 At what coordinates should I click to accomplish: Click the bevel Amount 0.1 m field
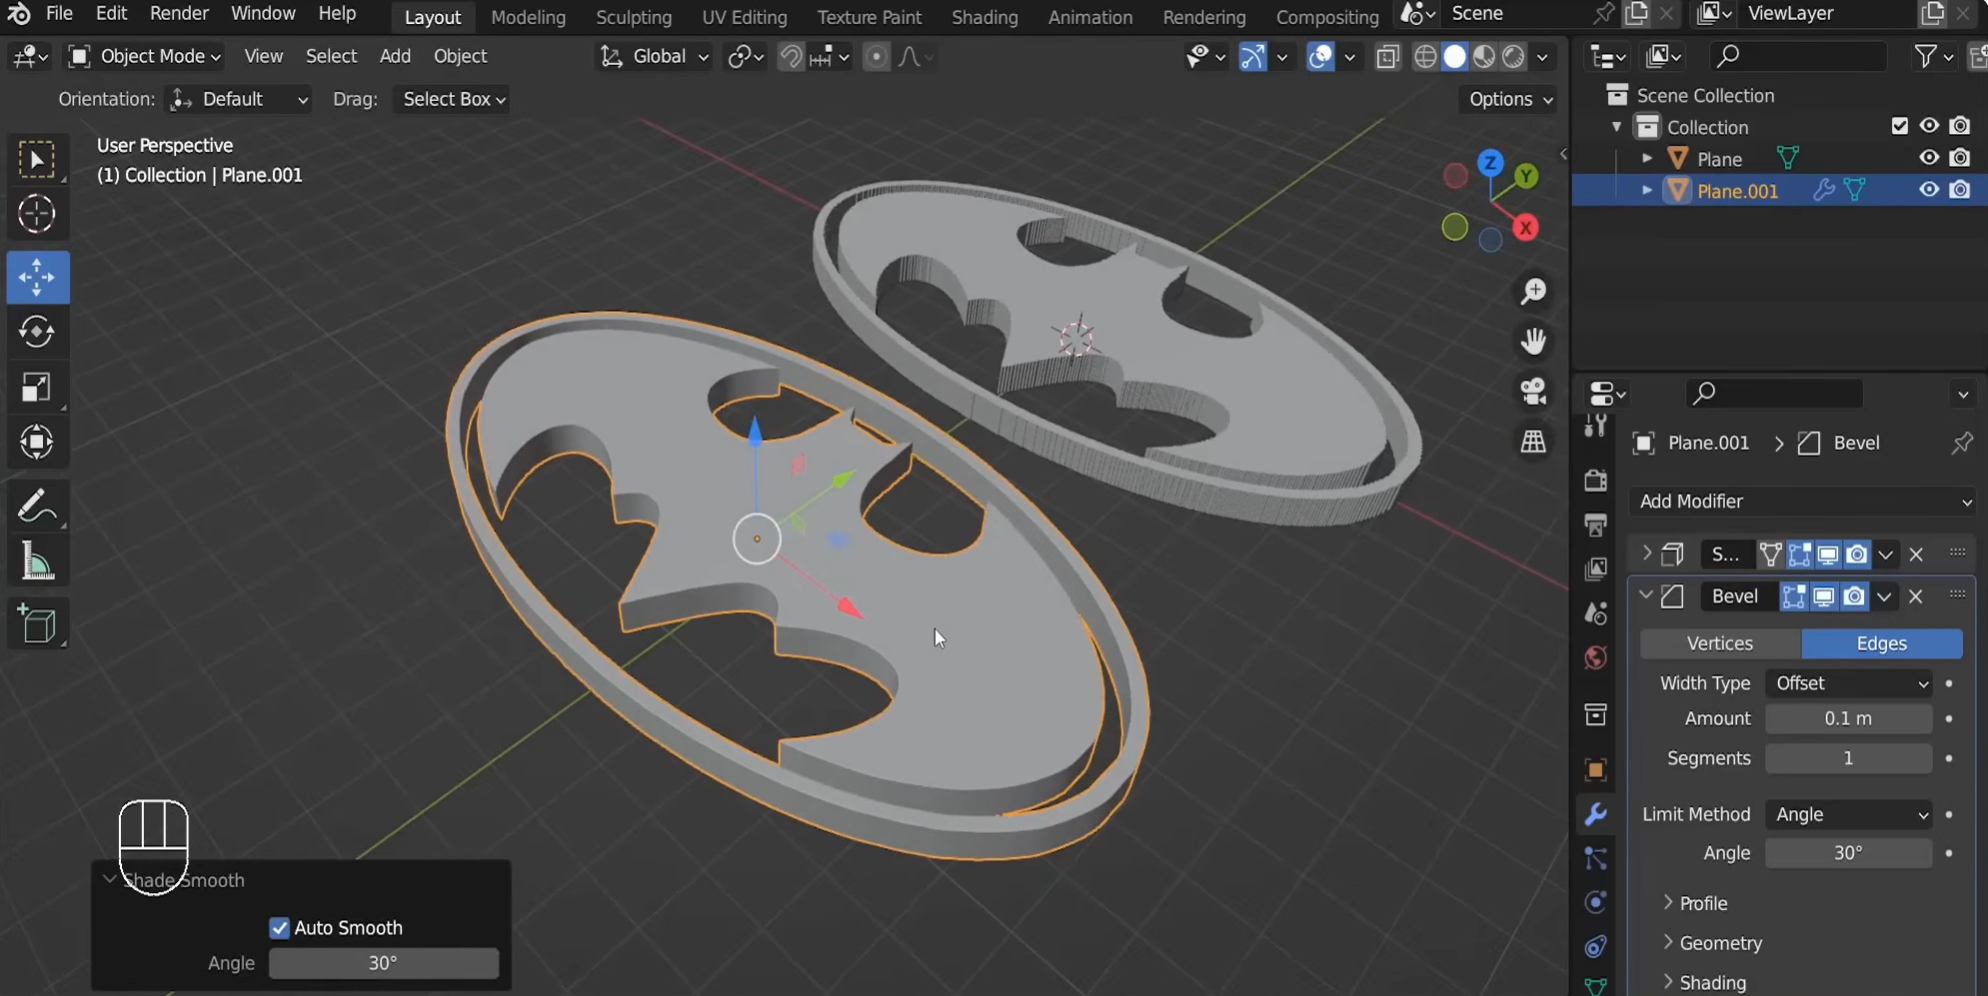click(x=1848, y=718)
